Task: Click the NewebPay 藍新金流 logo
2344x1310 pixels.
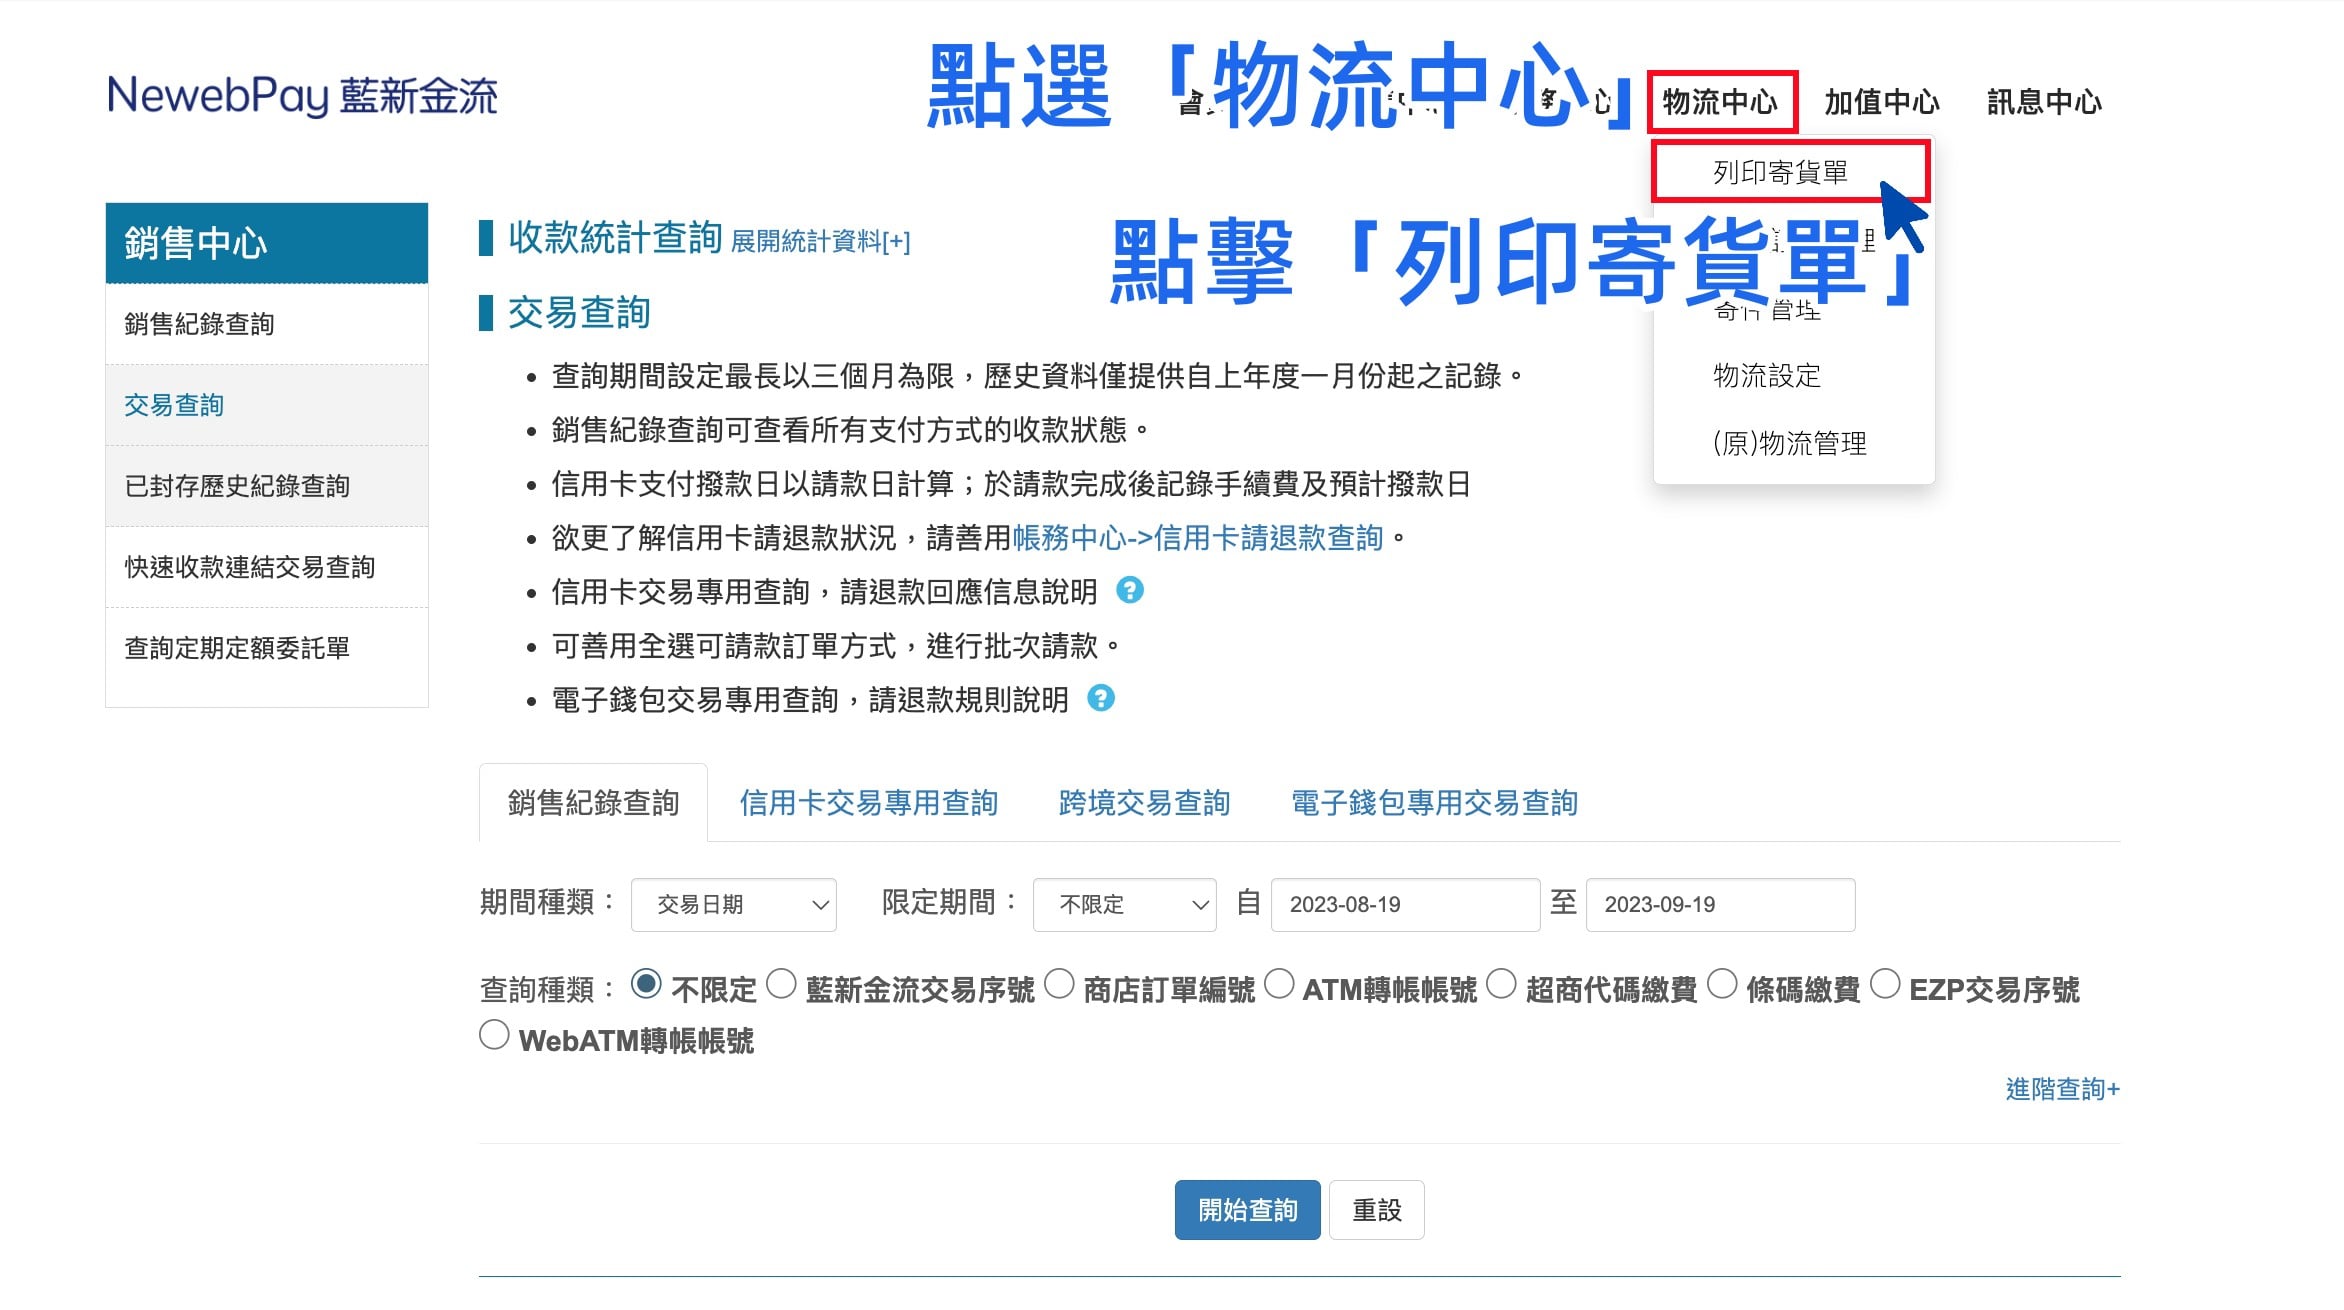Action: [302, 96]
